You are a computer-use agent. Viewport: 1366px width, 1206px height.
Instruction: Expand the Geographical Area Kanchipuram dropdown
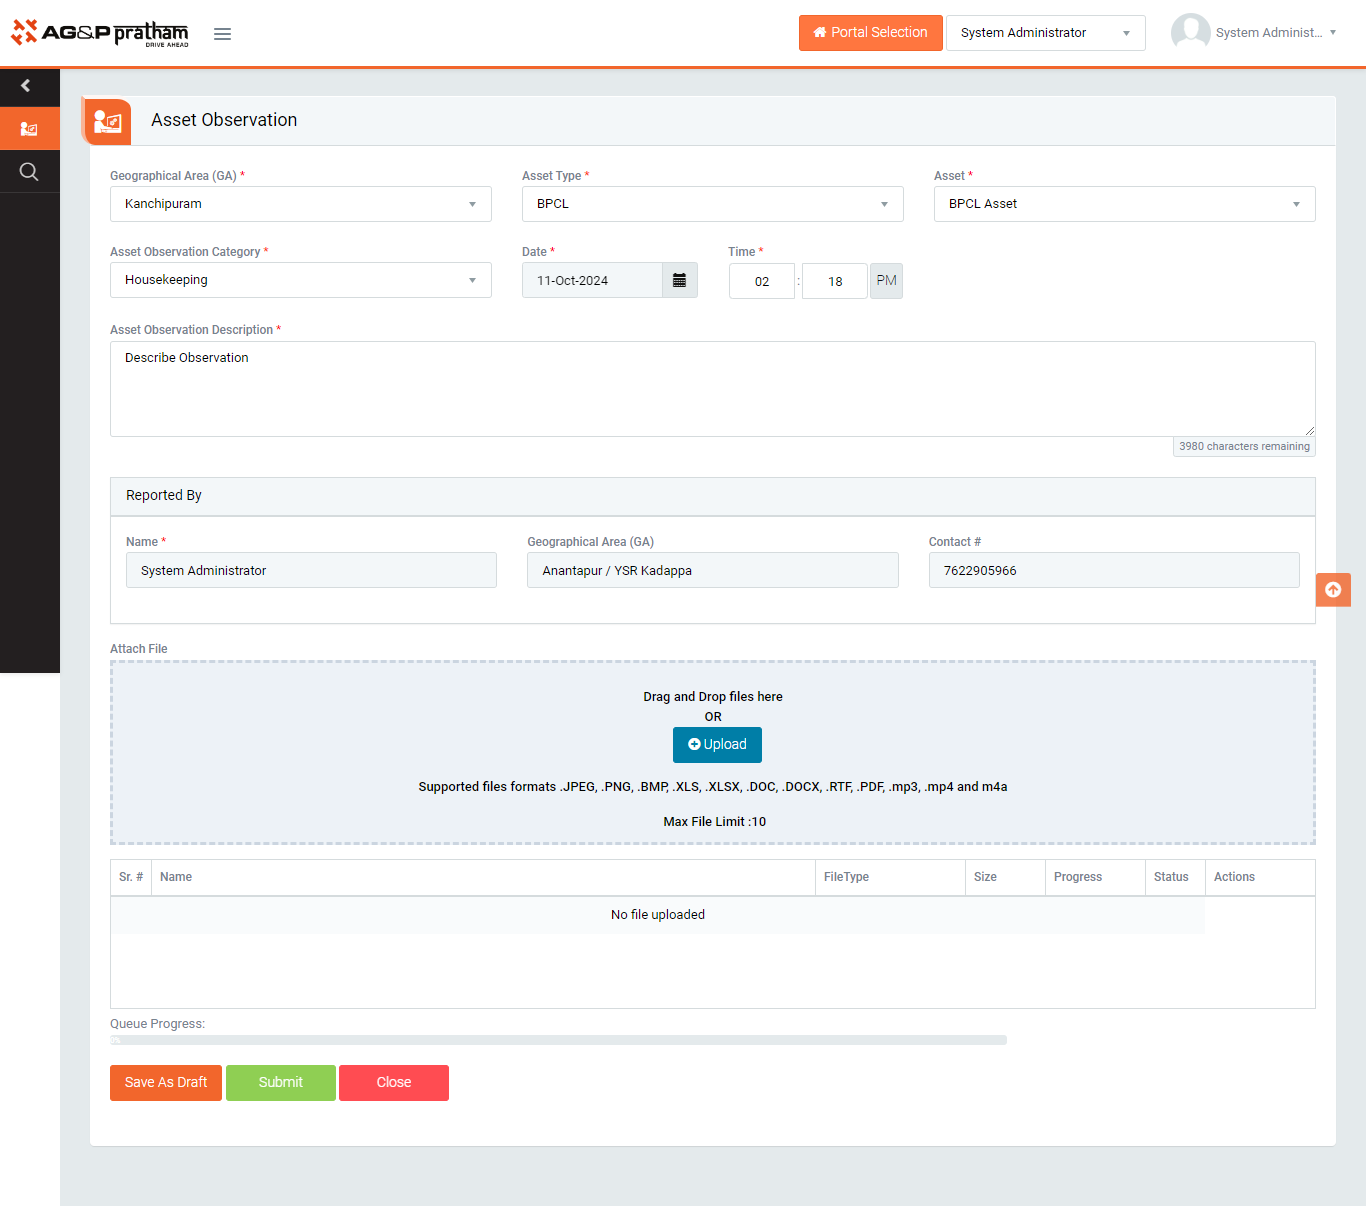pos(300,204)
